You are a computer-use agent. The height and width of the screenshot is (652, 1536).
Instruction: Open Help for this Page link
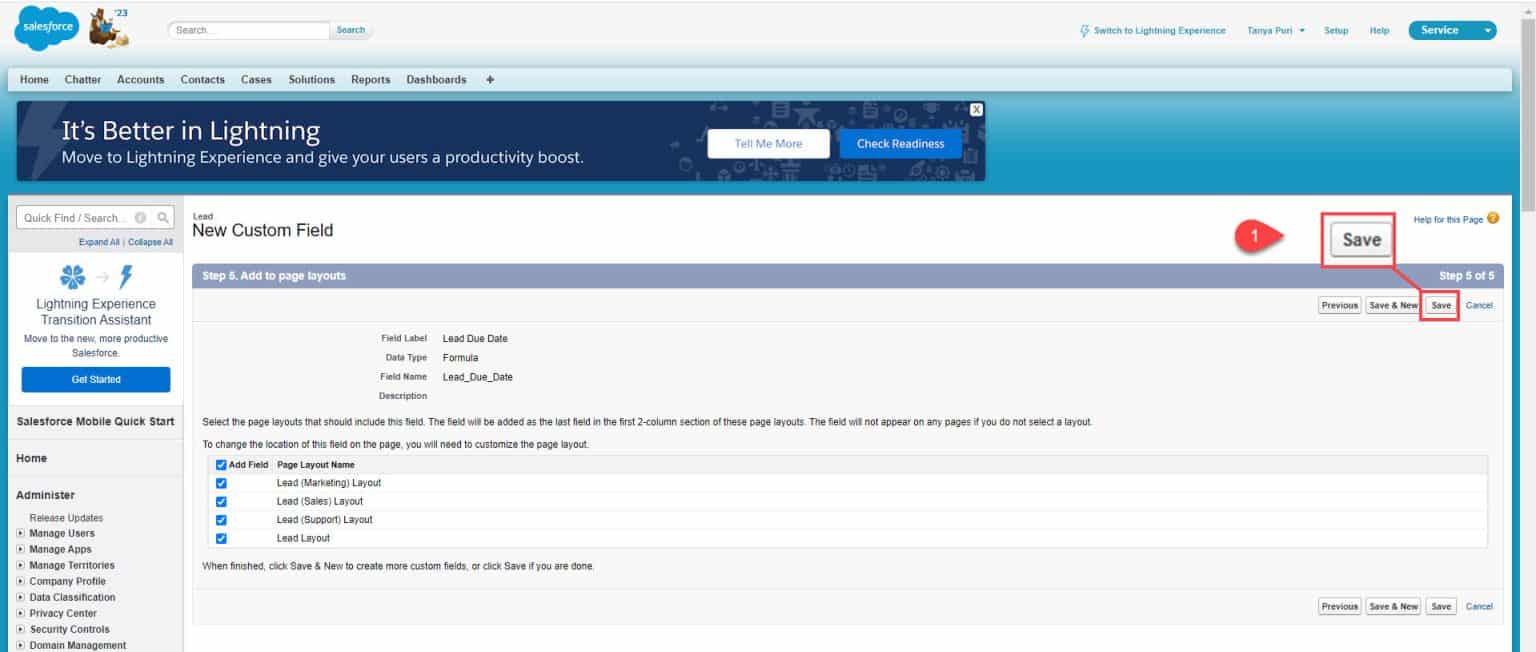[1448, 219]
